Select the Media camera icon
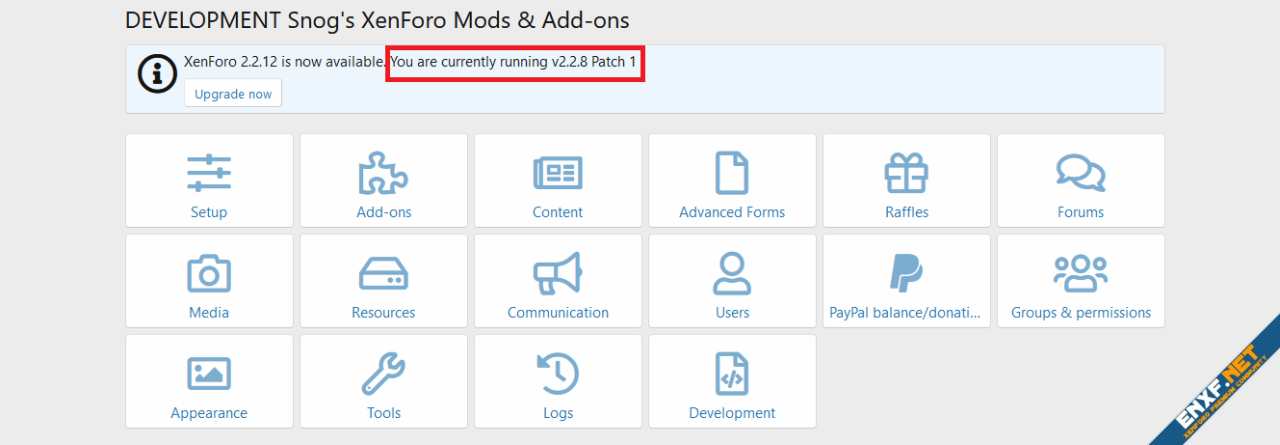The width and height of the screenshot is (1280, 445). point(209,273)
